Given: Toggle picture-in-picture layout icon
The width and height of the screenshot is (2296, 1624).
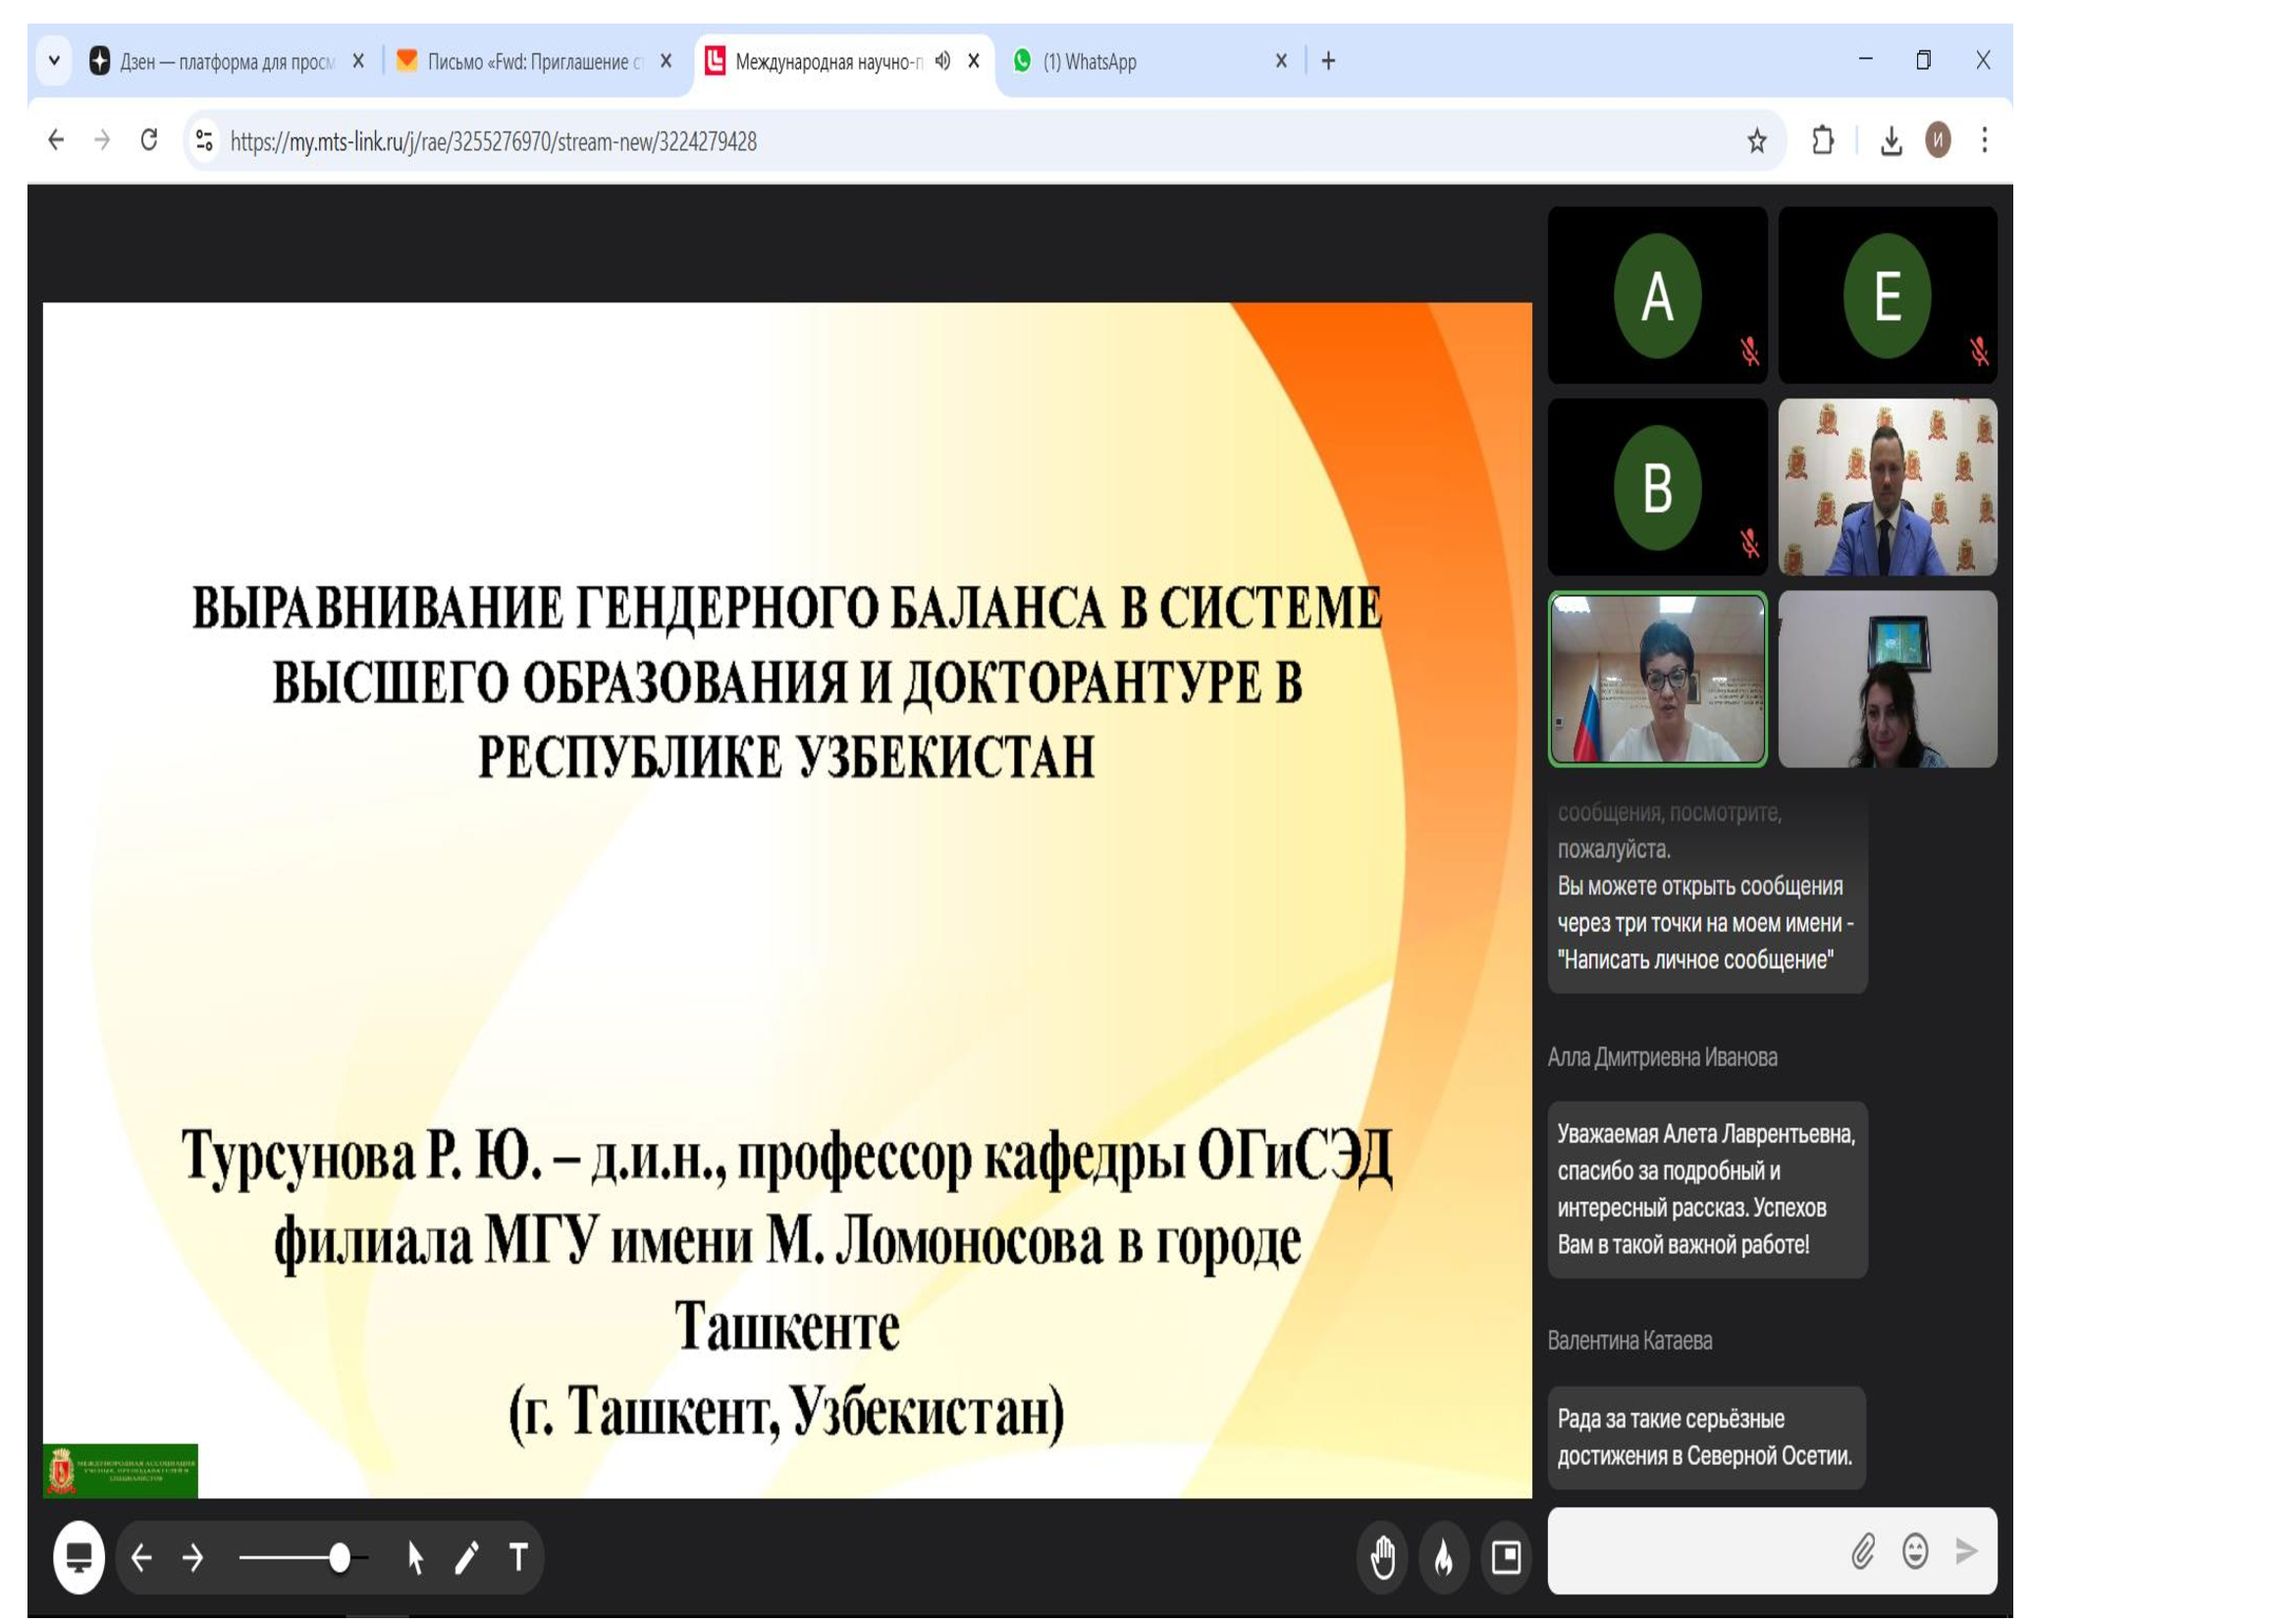Looking at the screenshot, I should [1506, 1557].
